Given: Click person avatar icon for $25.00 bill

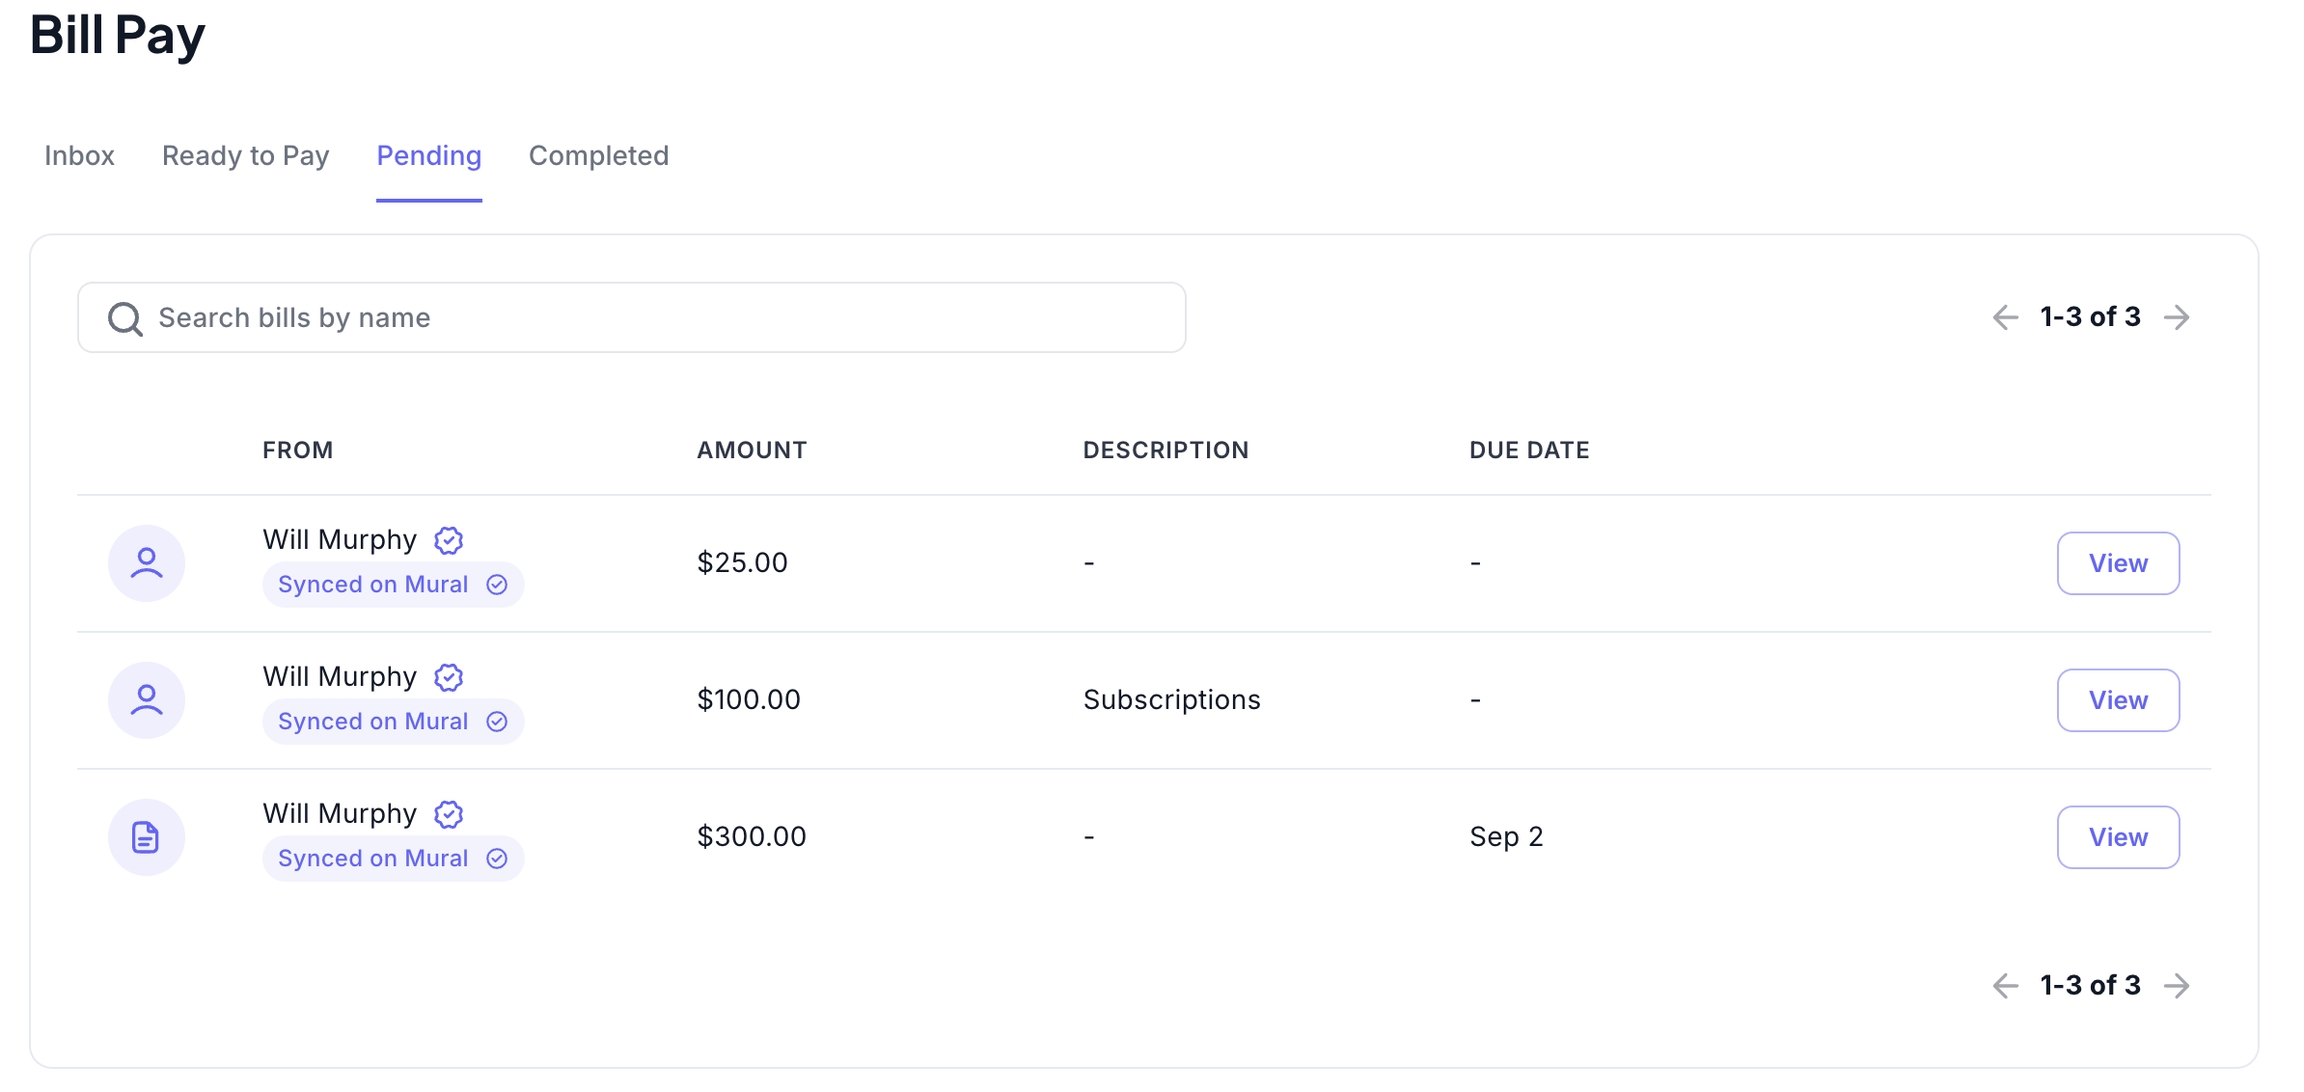Looking at the screenshot, I should 146,563.
